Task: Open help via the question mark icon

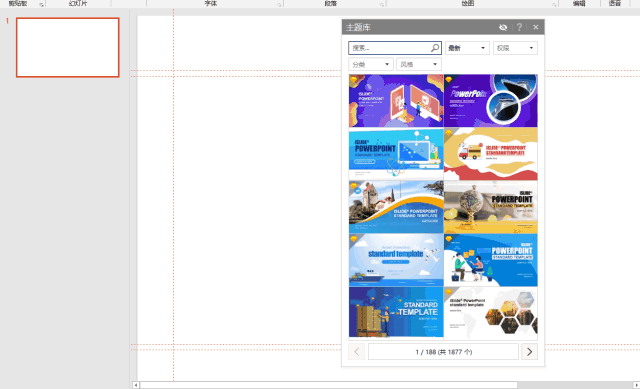Action: [519, 27]
